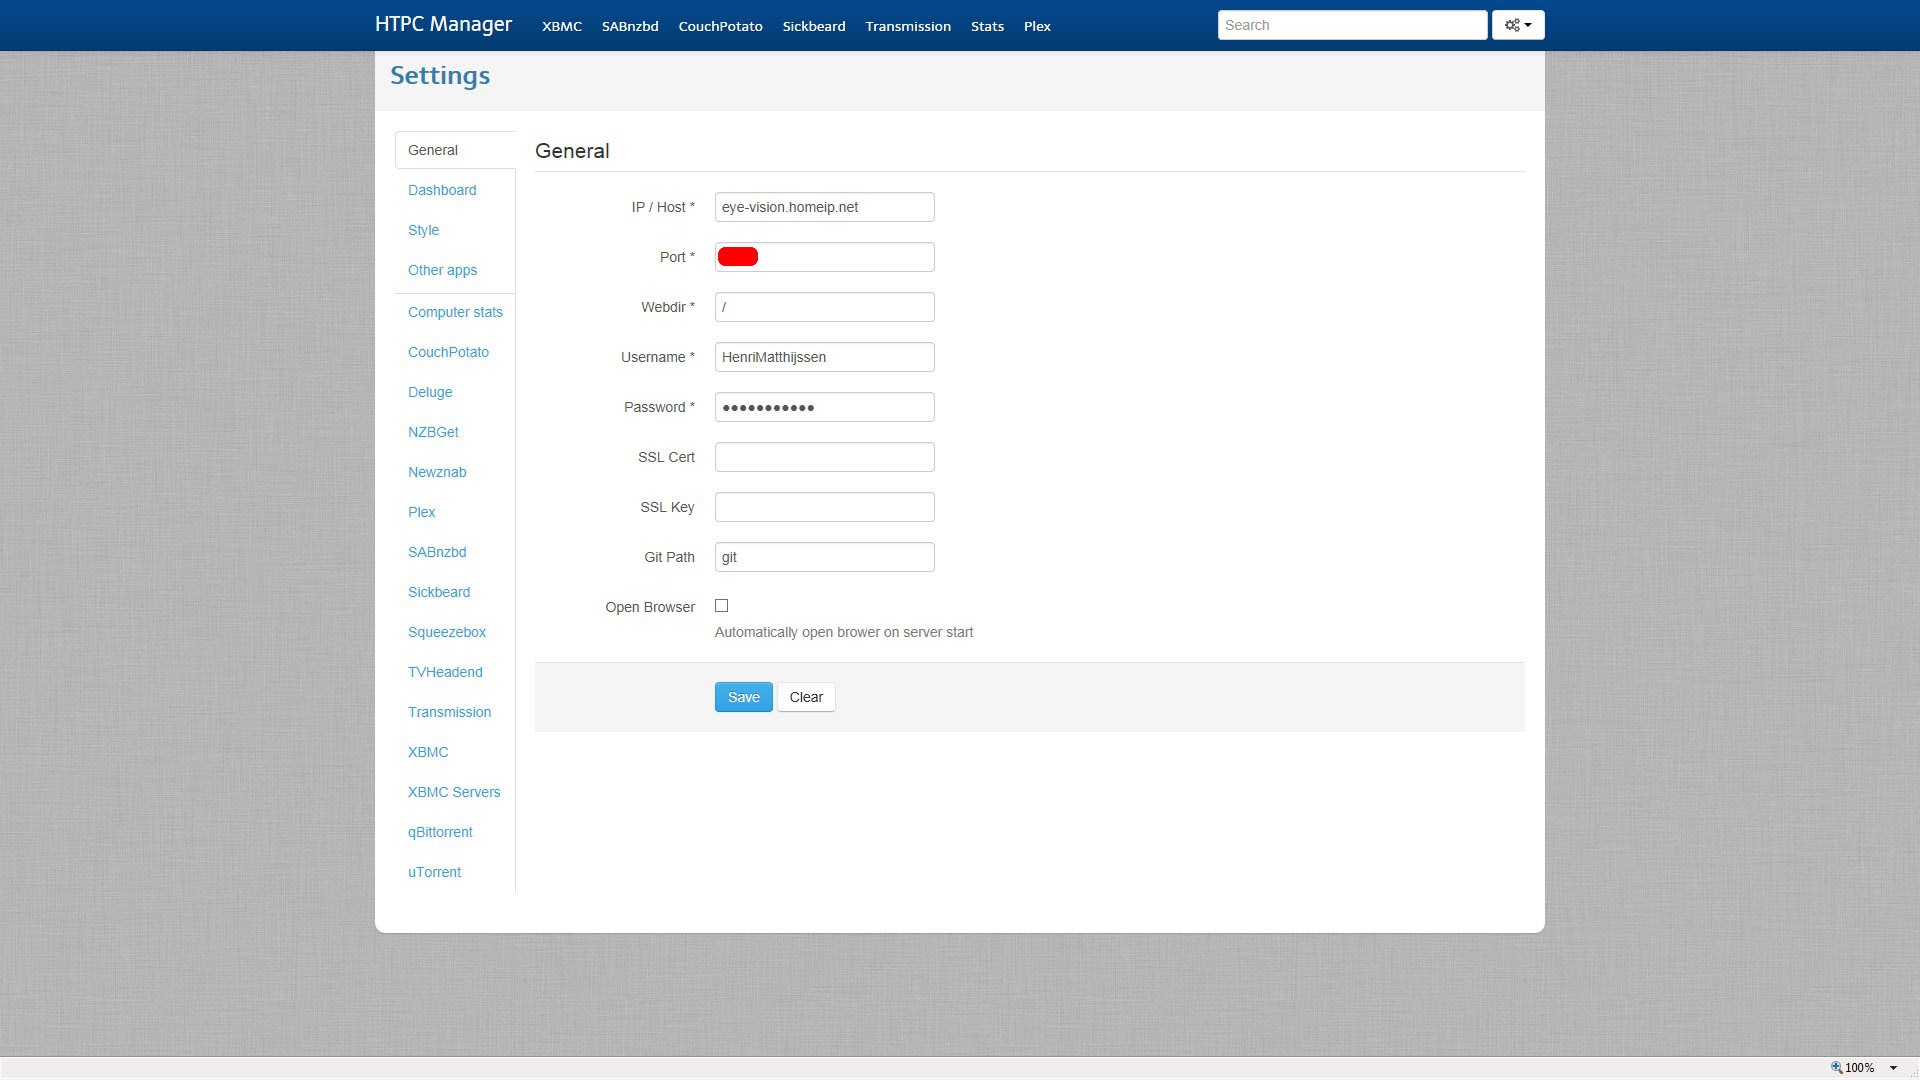
Task: Save the general settings
Action: tap(743, 697)
